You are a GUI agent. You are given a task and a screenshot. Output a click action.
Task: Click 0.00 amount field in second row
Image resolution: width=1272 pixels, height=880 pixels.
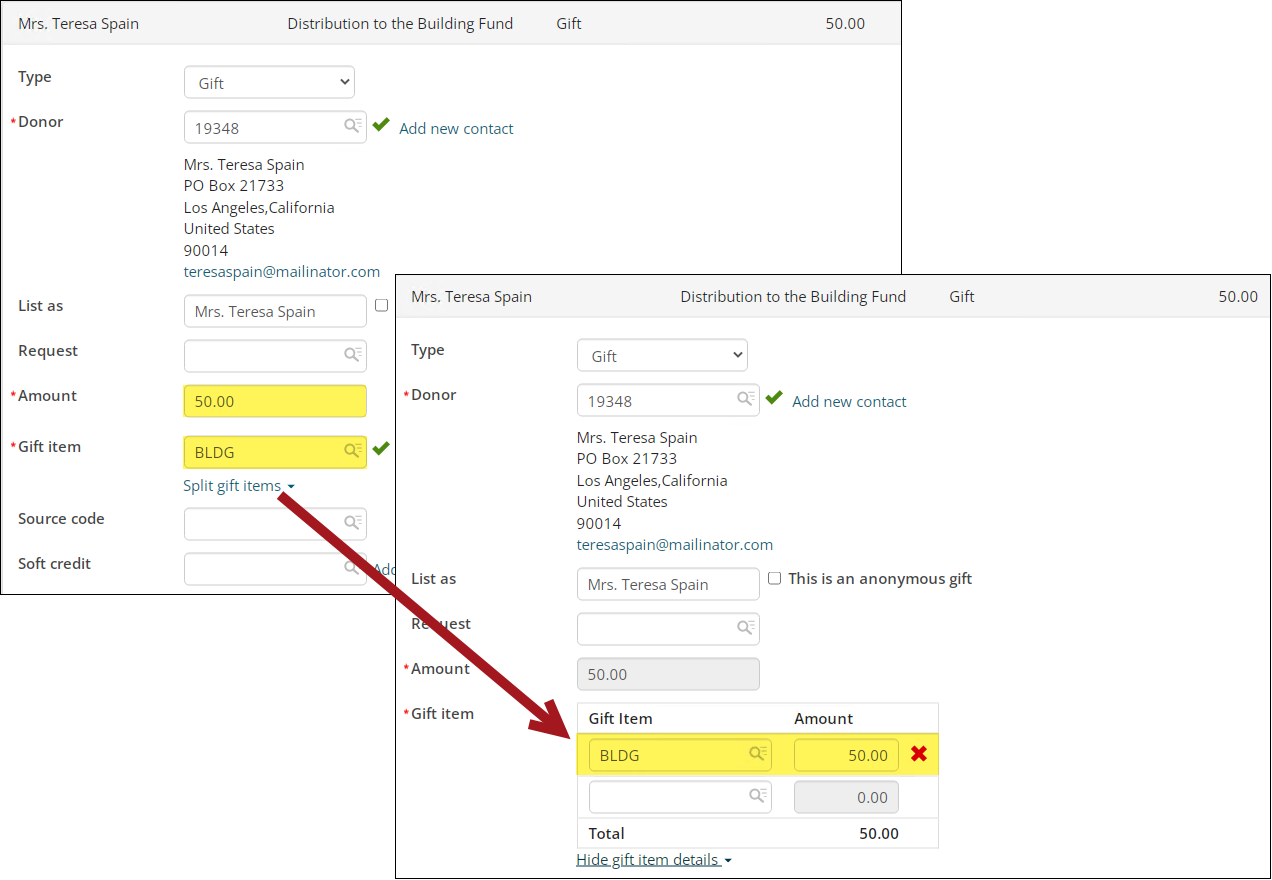[x=846, y=797]
